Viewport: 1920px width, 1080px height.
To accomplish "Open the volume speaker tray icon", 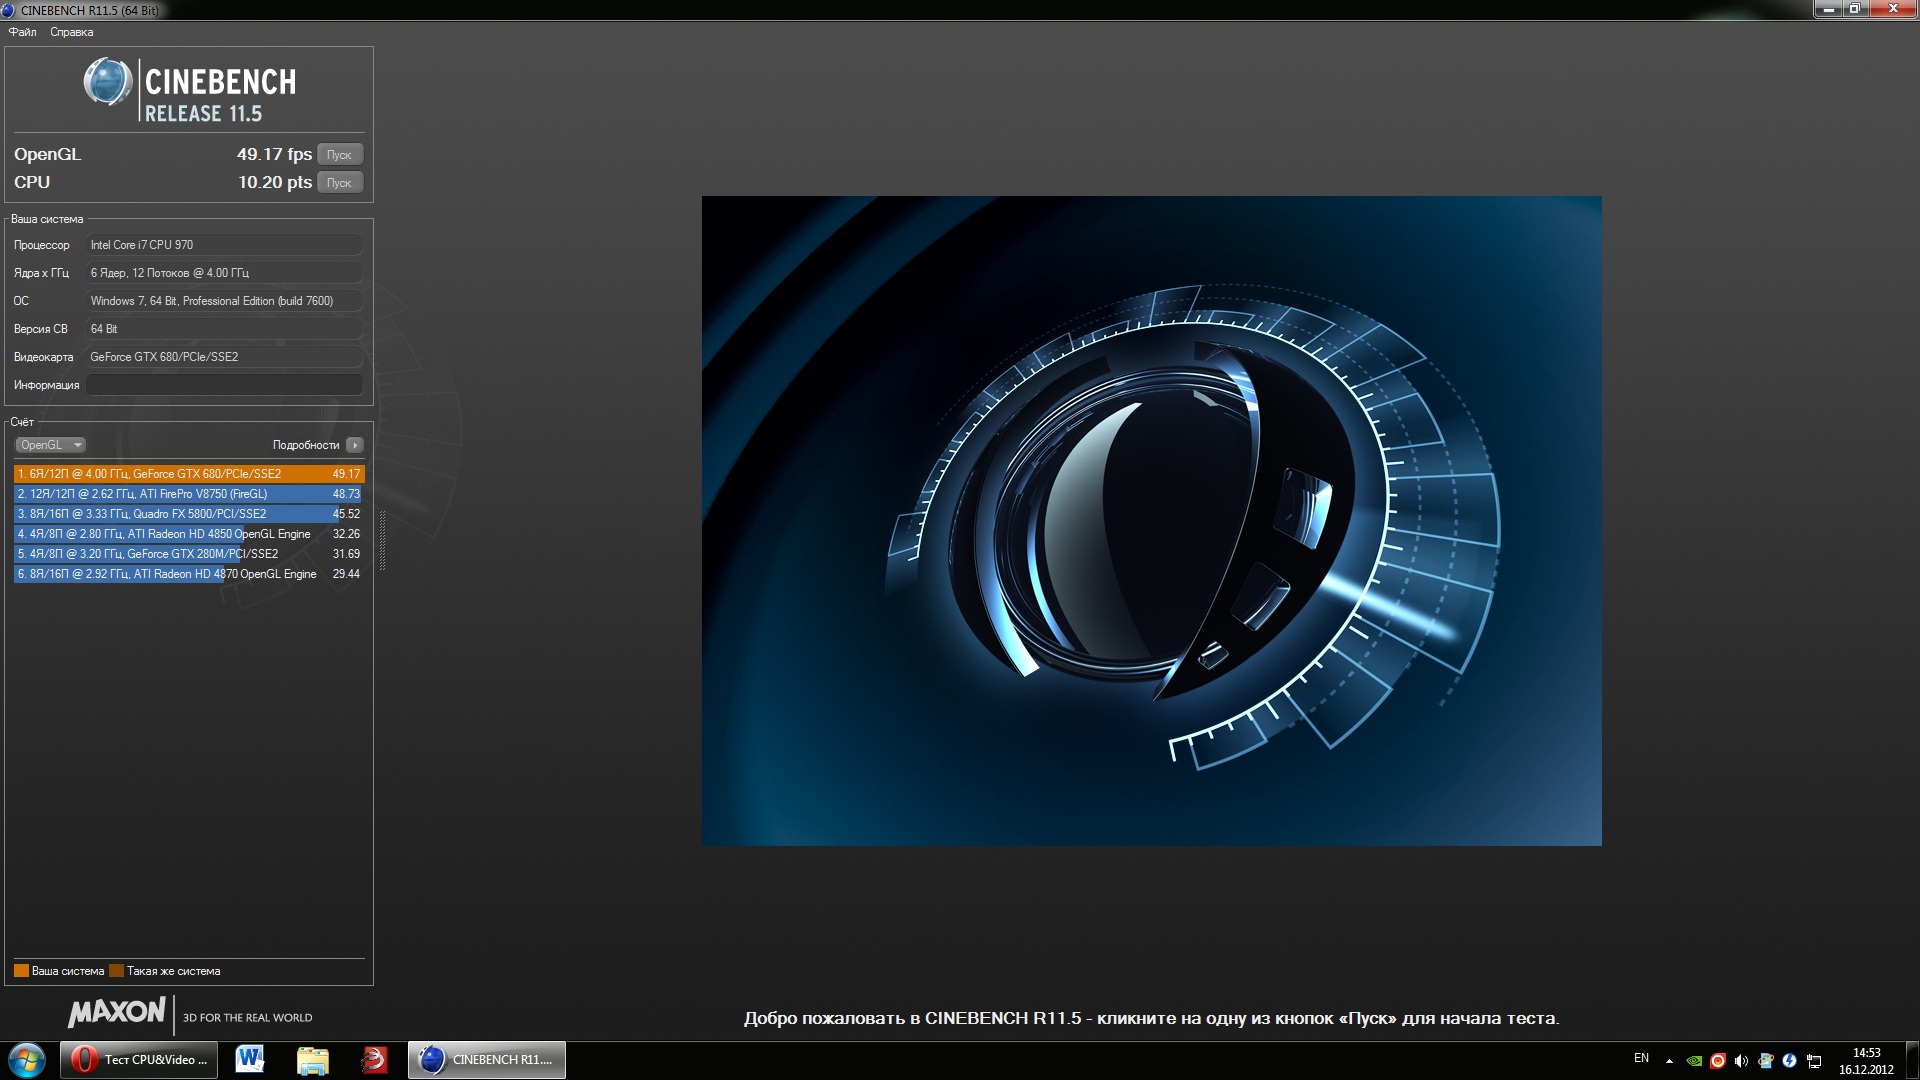I will (x=1742, y=1061).
